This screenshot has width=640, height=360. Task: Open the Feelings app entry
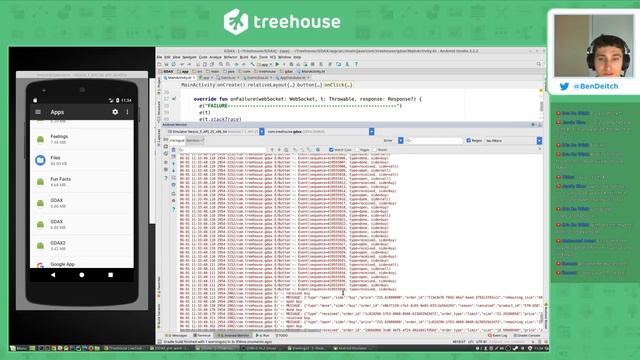pos(82,139)
